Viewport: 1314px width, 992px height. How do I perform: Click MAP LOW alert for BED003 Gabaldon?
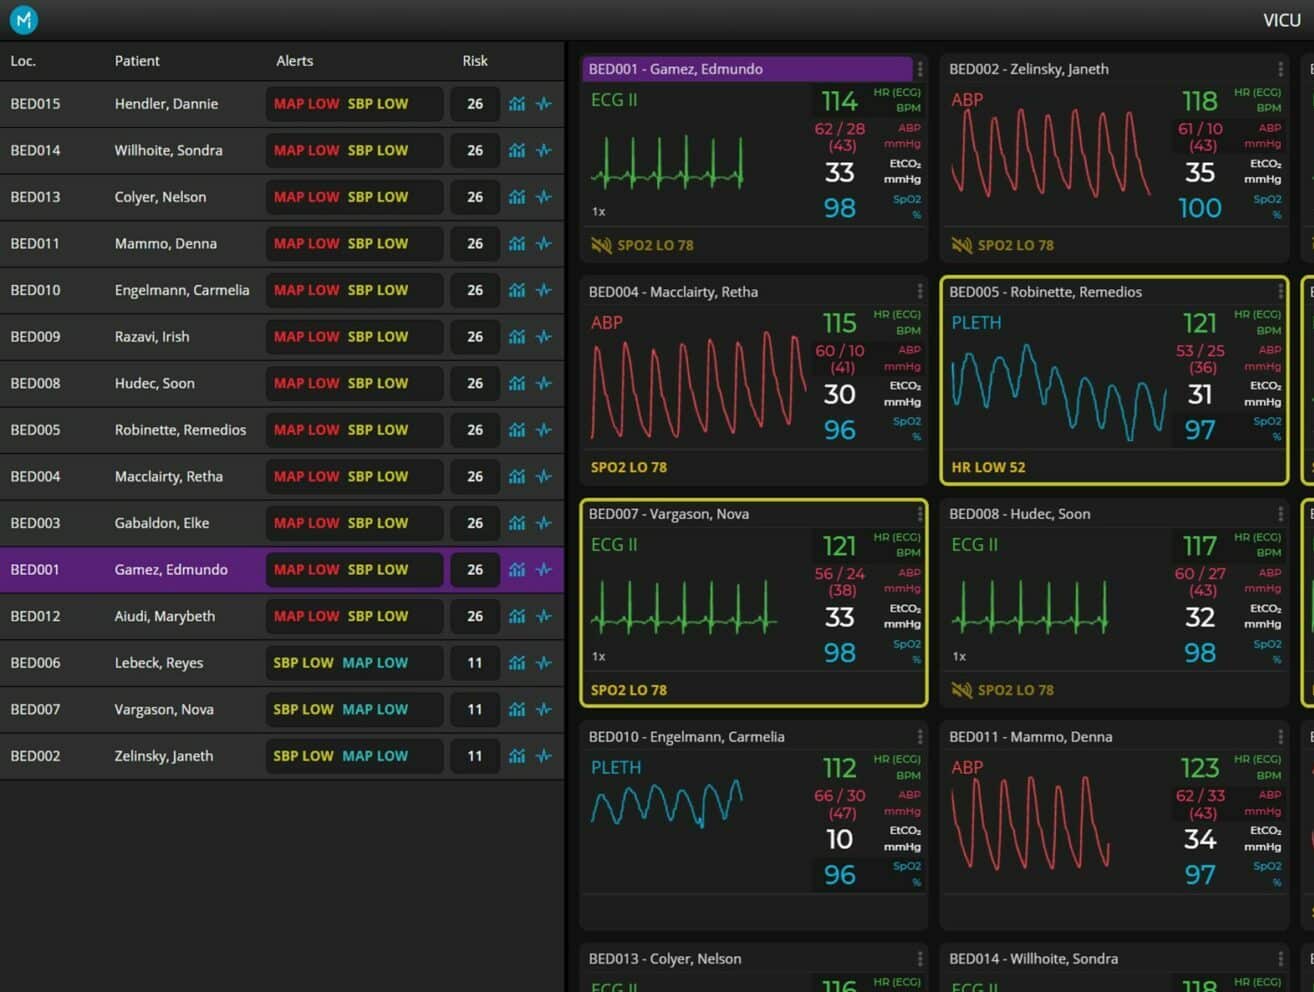click(306, 523)
